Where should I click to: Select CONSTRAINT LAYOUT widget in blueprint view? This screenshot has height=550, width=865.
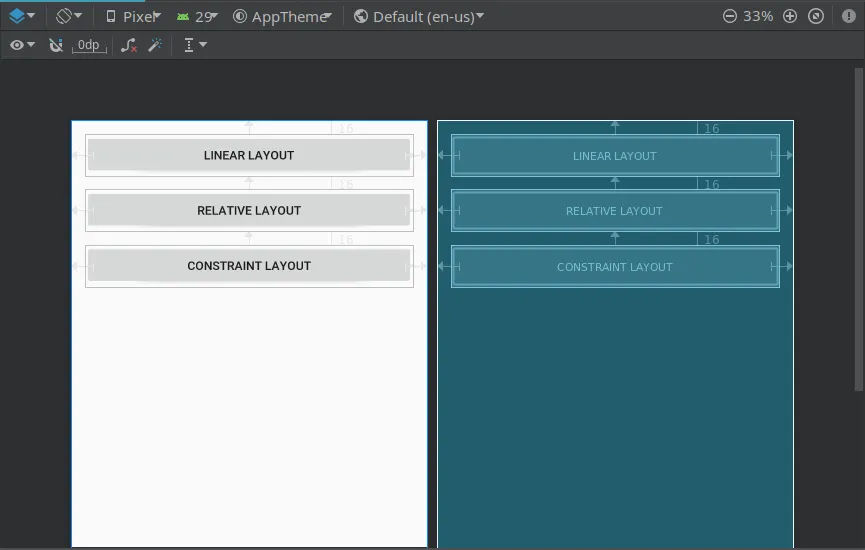[615, 266]
